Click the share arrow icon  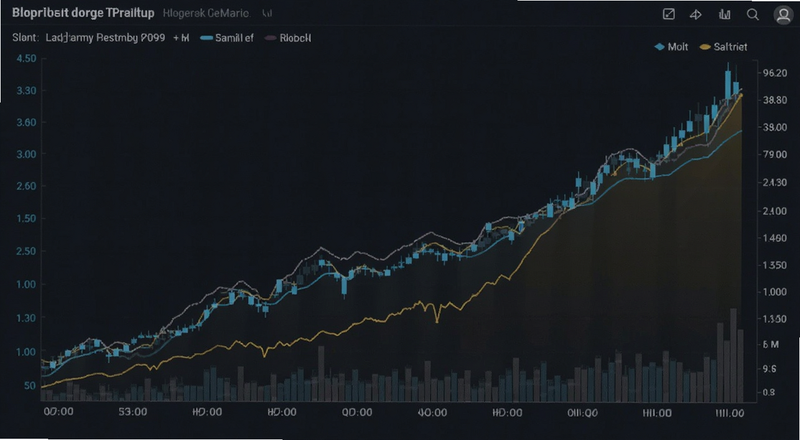696,14
